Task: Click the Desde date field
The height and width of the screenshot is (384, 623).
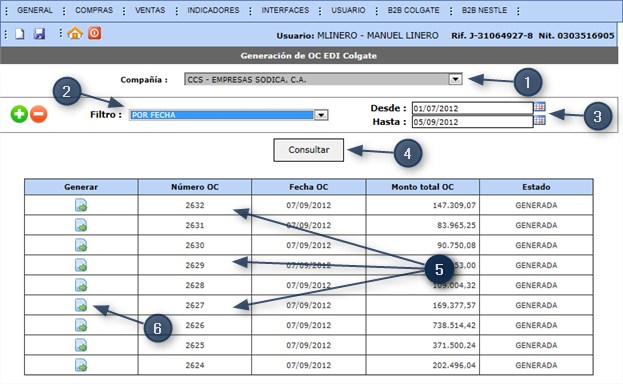Action: coord(472,108)
